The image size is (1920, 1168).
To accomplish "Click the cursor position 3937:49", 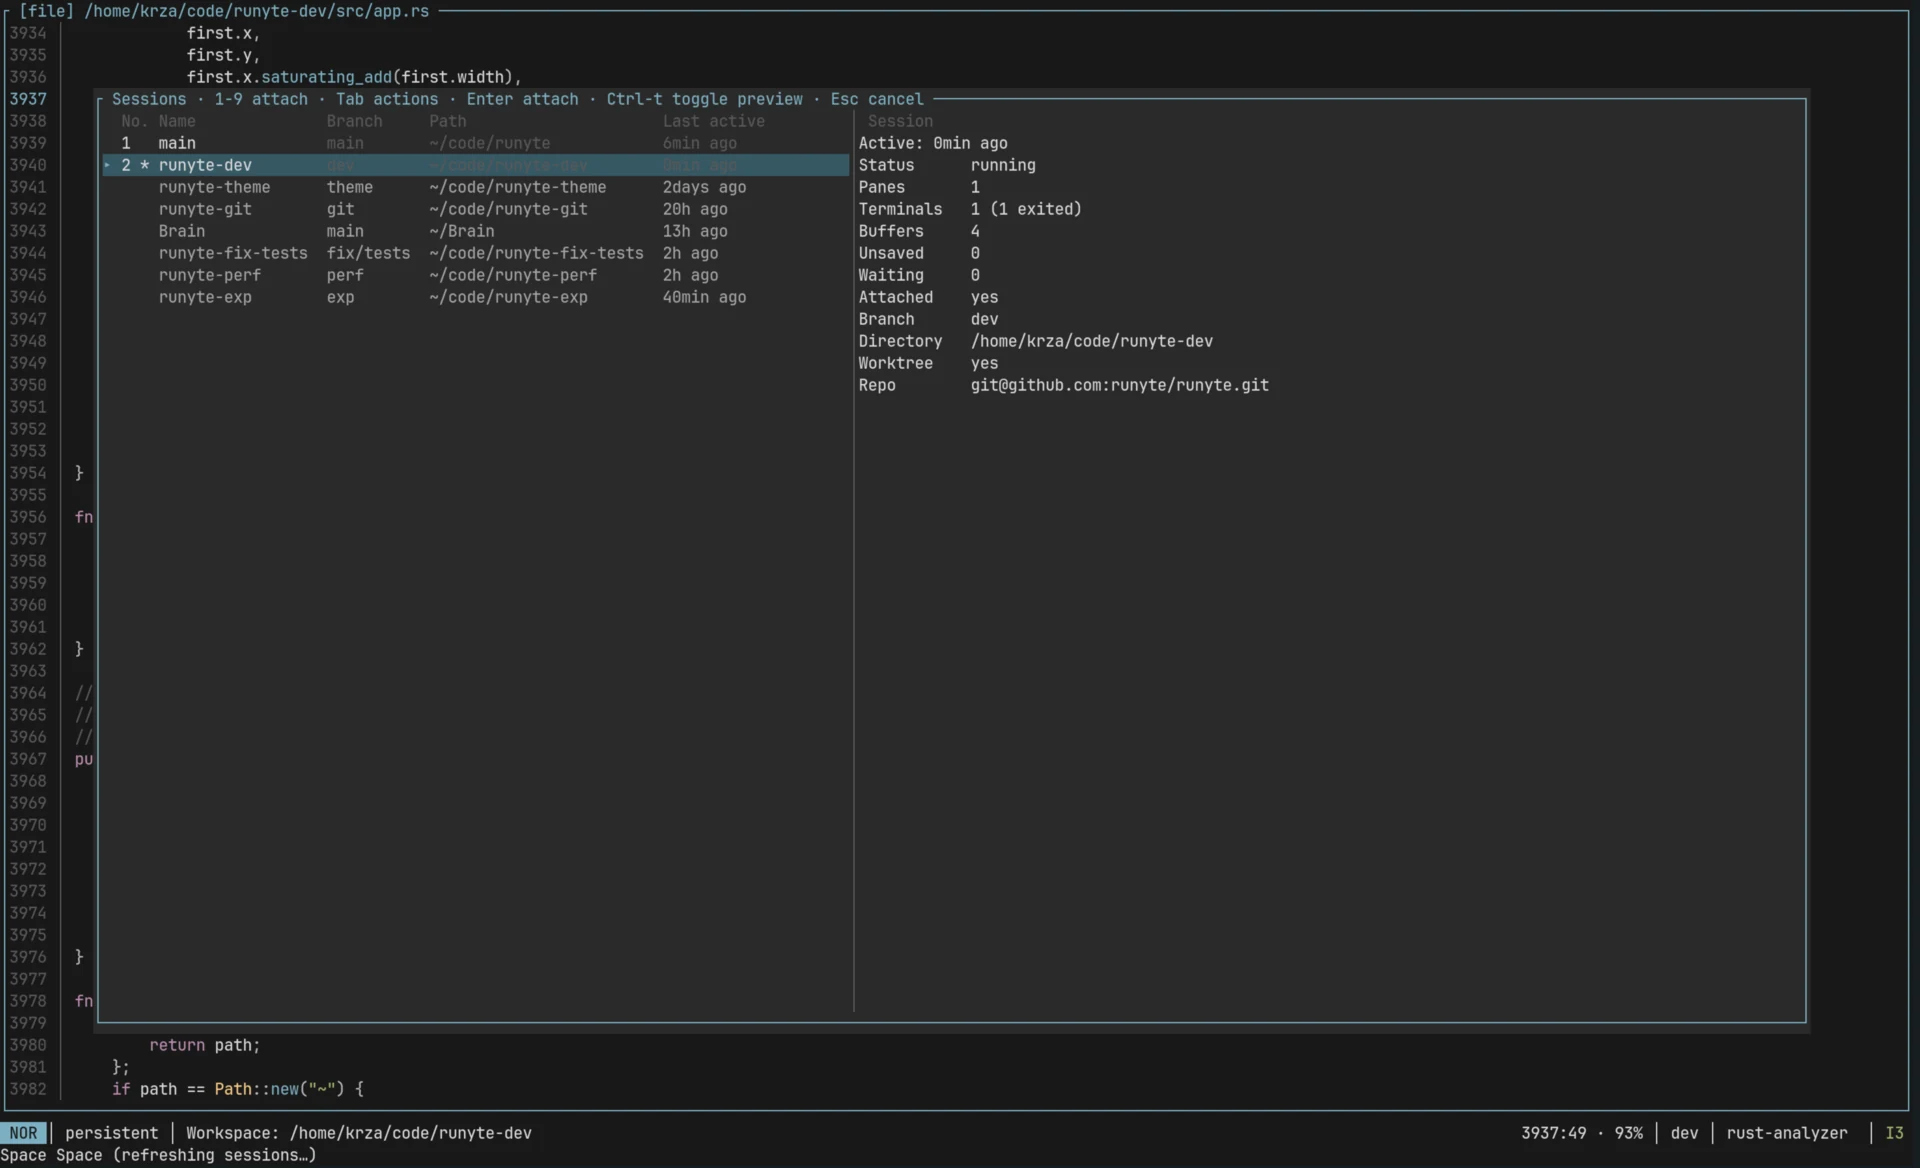I will coord(1554,1133).
